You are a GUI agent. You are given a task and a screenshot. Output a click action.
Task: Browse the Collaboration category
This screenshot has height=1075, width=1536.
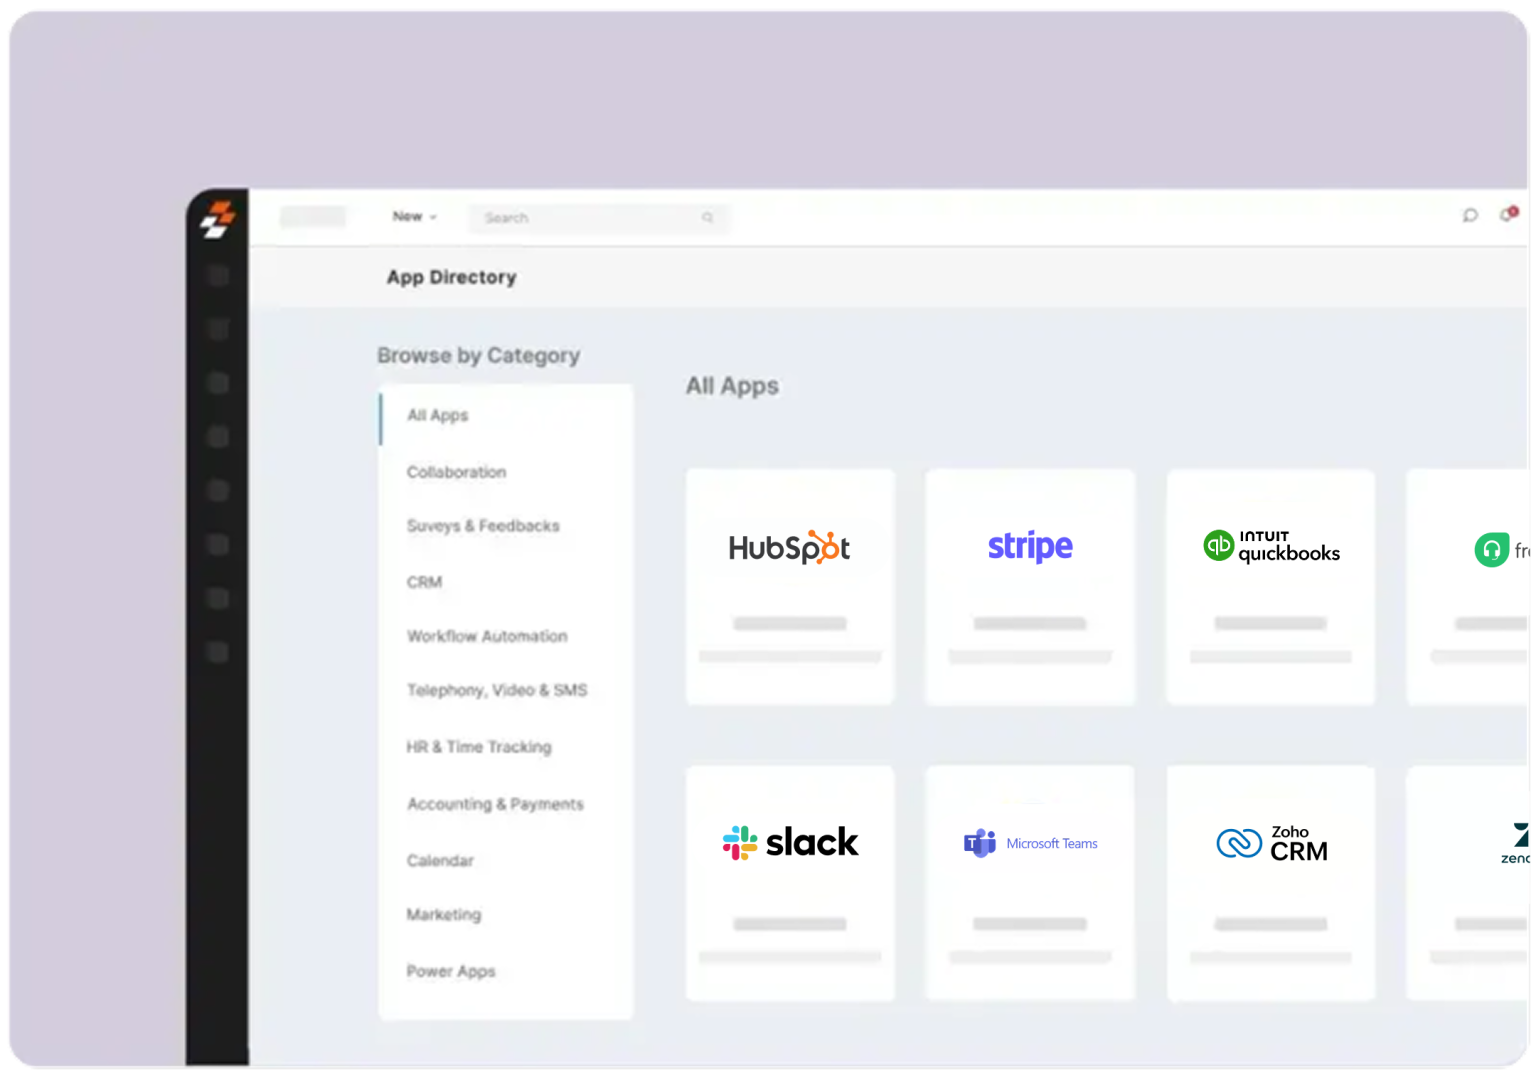(x=456, y=472)
